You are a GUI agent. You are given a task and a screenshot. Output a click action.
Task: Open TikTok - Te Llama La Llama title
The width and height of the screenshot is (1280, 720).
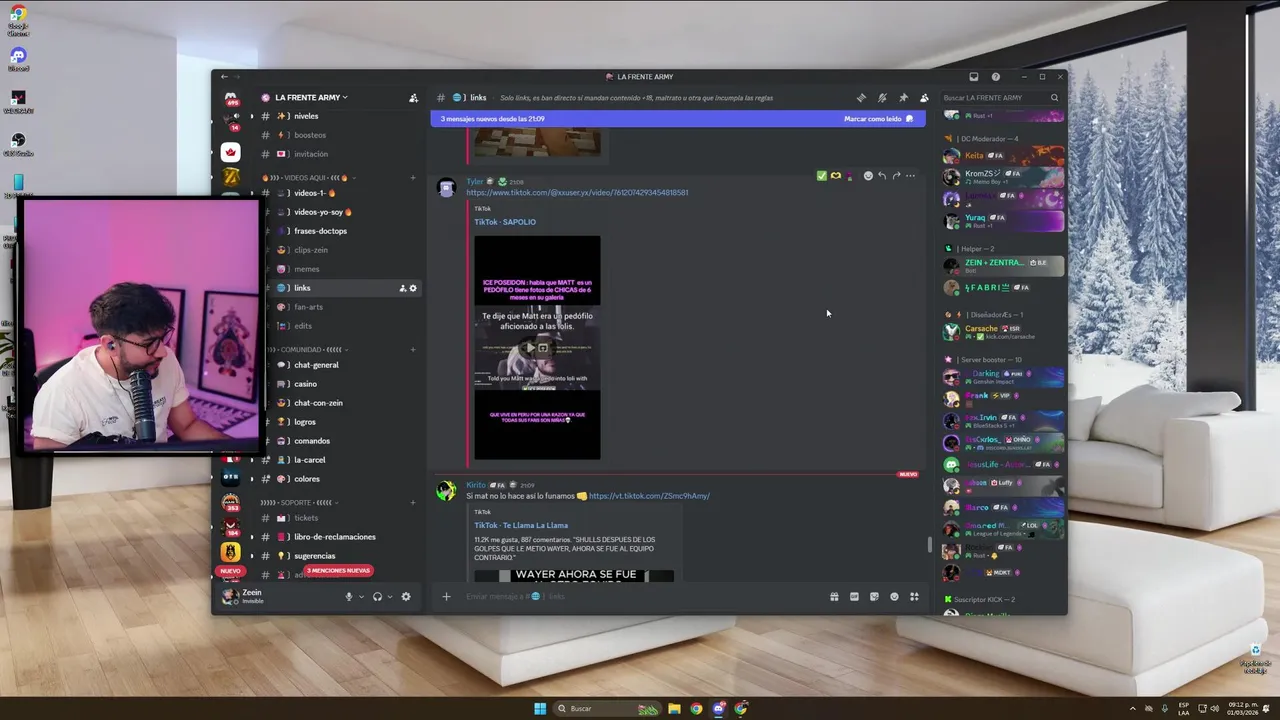pyautogui.click(x=521, y=525)
